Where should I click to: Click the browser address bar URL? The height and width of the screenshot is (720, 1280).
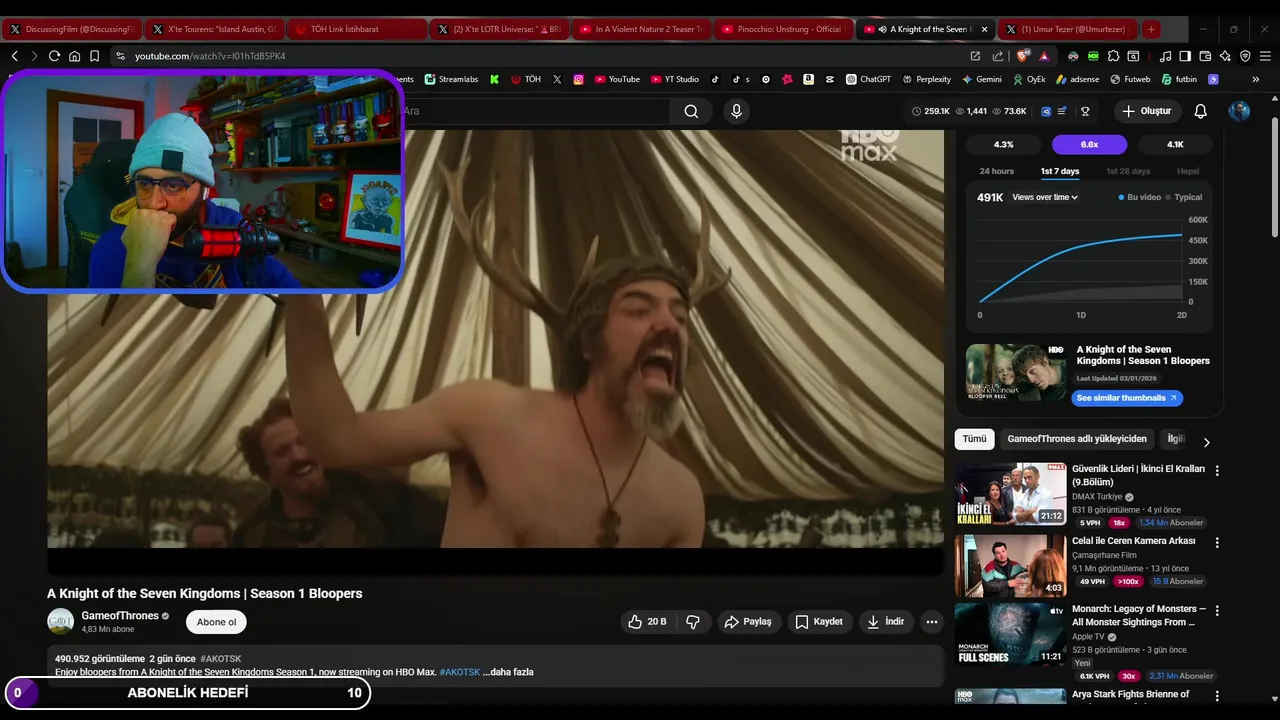210,56
